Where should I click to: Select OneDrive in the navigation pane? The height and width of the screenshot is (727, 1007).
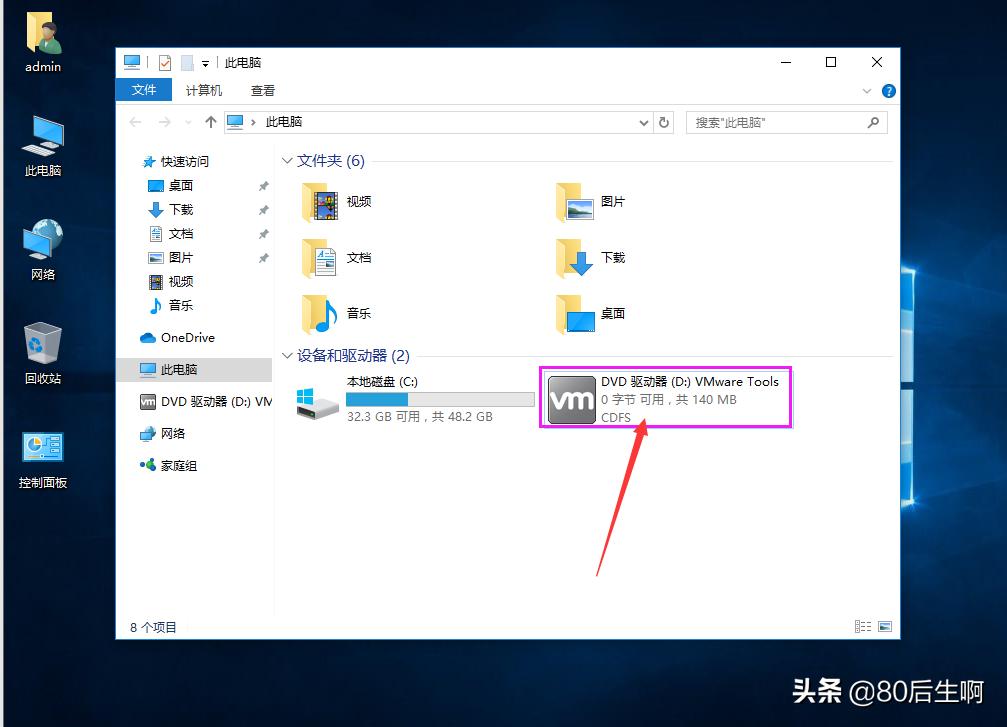[x=185, y=337]
